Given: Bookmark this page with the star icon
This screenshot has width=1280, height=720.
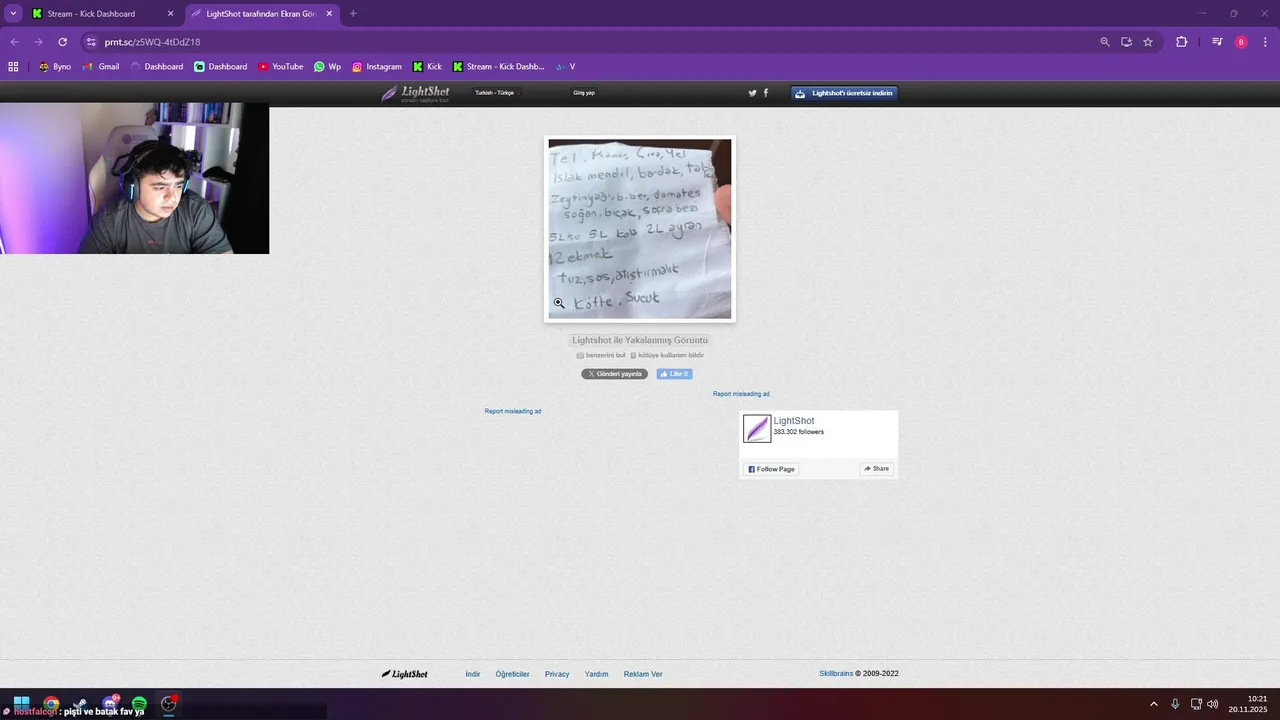Looking at the screenshot, I should tap(1148, 42).
